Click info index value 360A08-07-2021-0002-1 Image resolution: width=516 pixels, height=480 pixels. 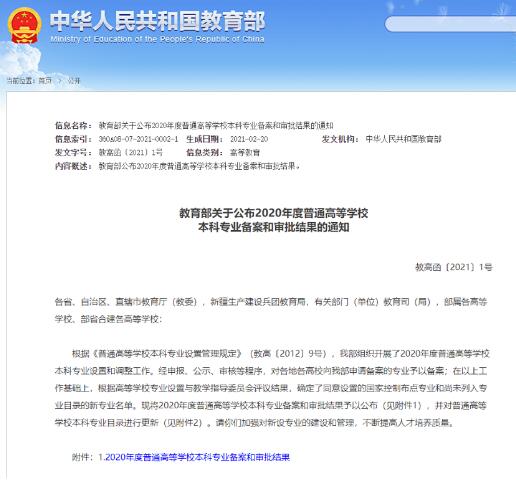point(138,139)
